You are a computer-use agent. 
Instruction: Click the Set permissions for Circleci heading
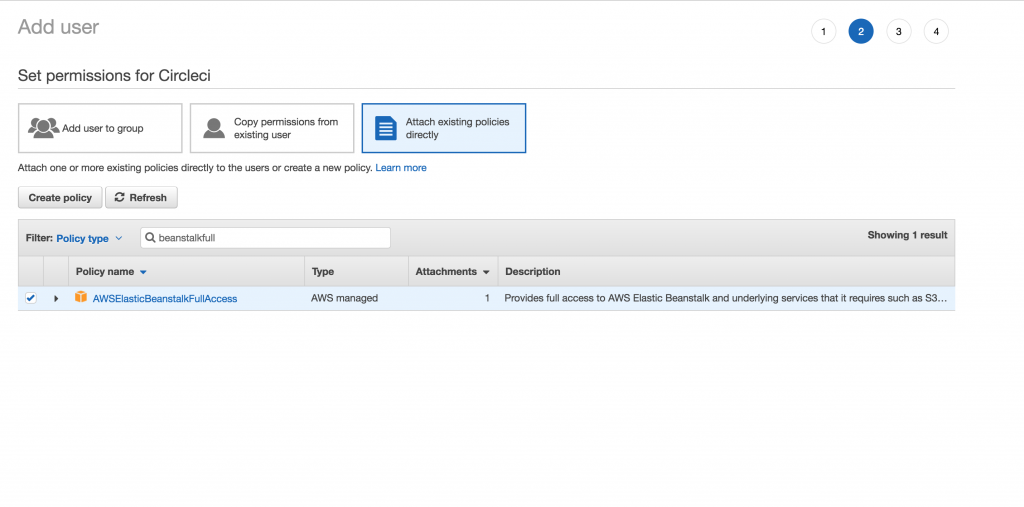click(114, 76)
